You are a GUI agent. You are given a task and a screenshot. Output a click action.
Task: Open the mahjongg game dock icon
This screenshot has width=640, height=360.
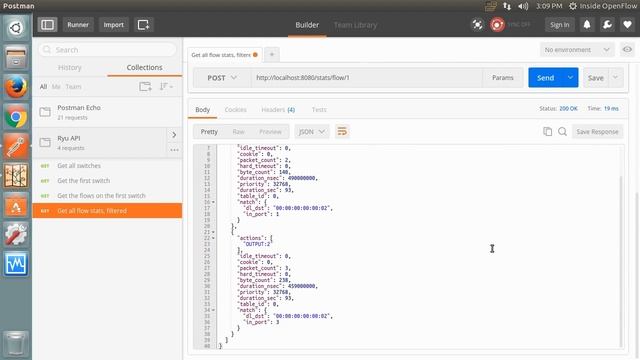coord(16,176)
